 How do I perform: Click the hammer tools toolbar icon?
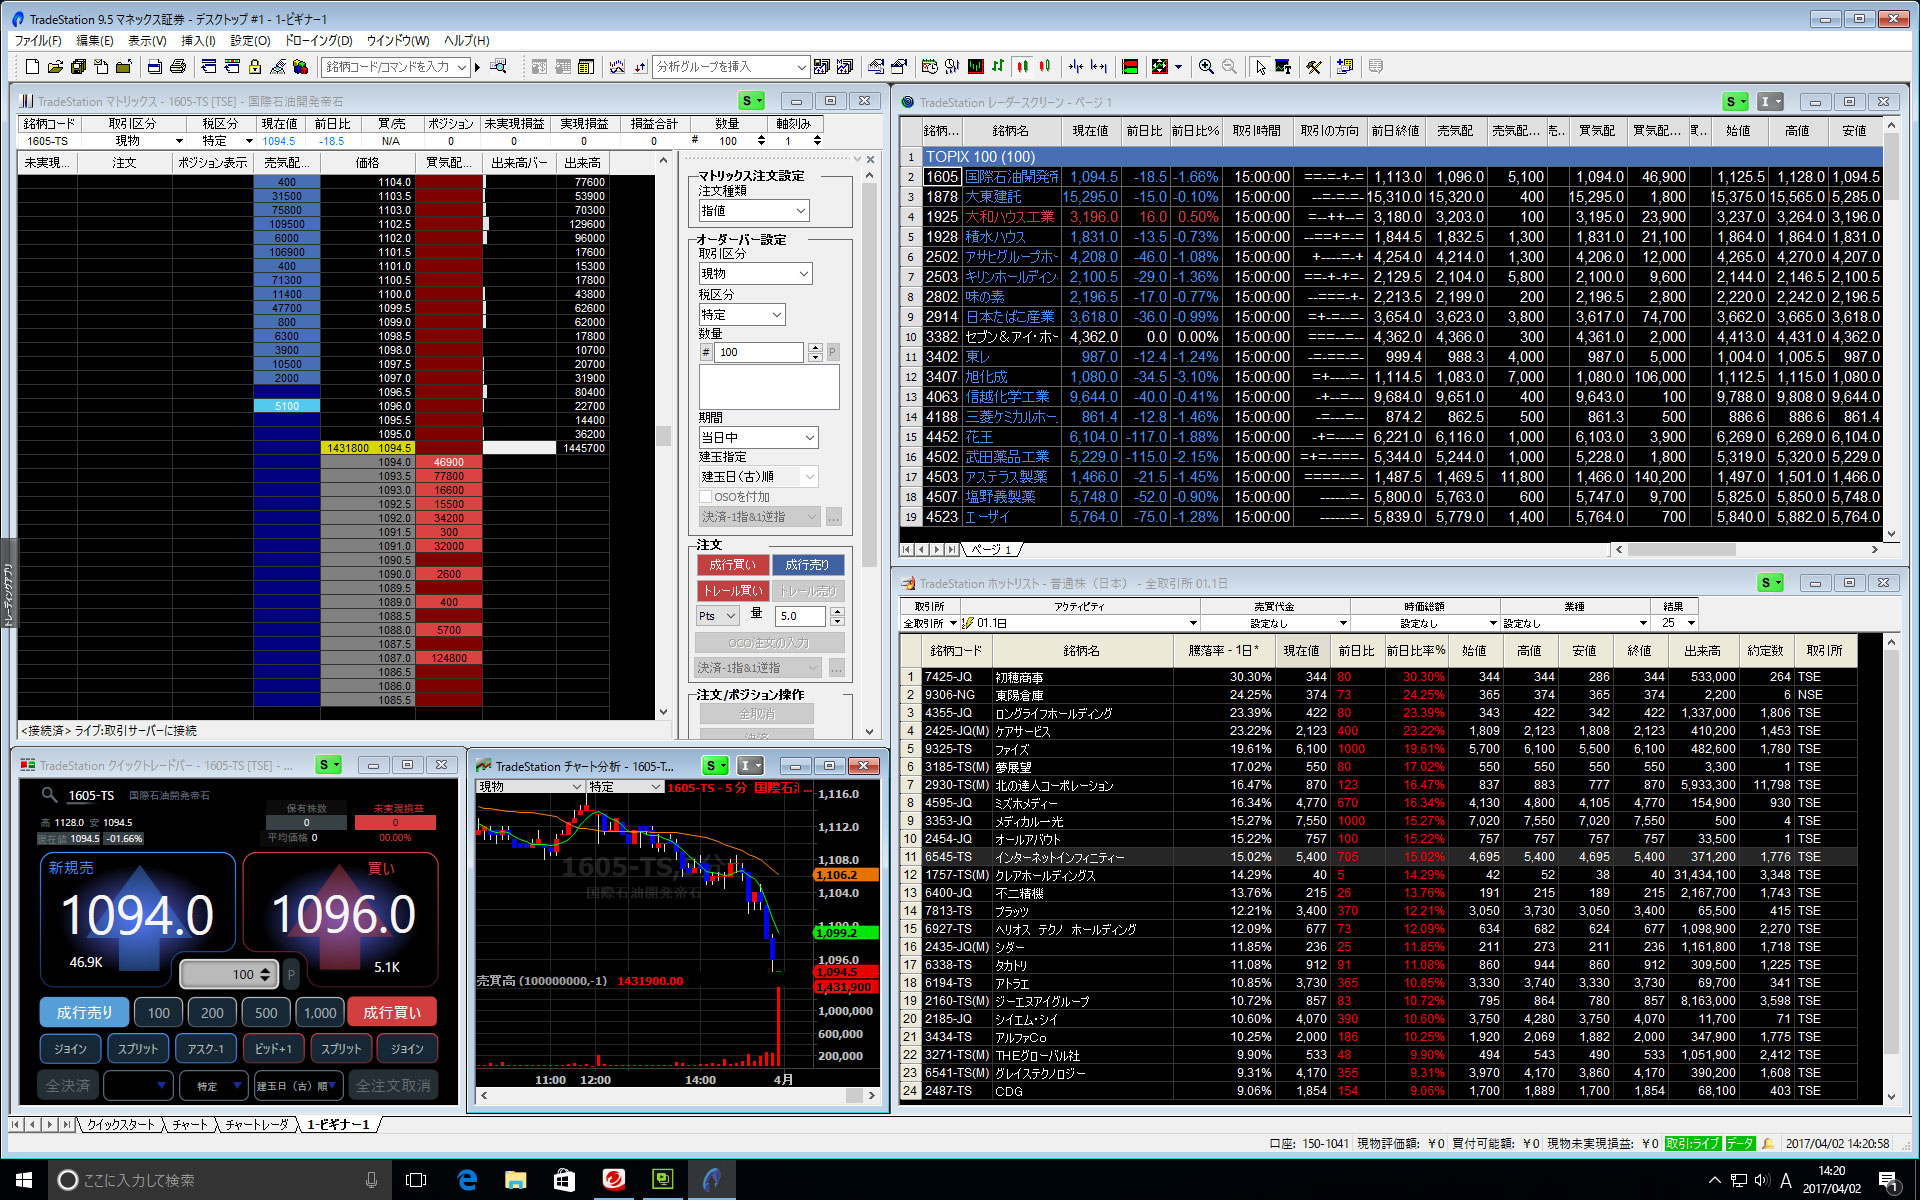[1314, 67]
